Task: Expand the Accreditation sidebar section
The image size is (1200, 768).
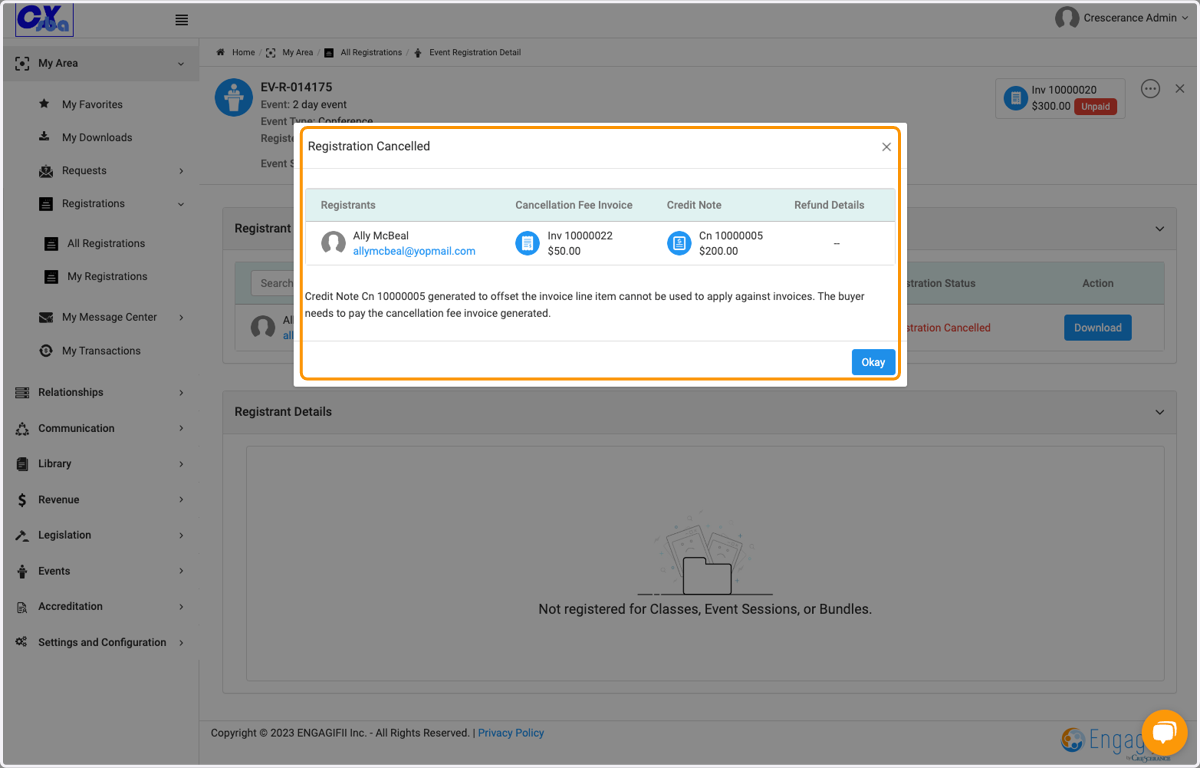Action: pos(181,607)
